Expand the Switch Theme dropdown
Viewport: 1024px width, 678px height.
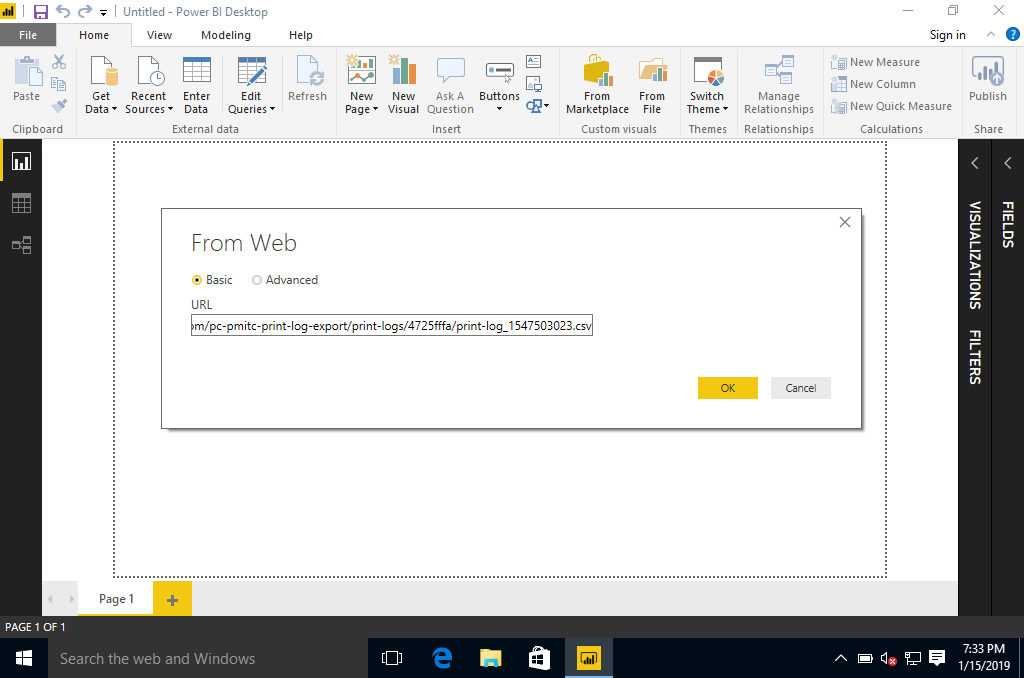tap(707, 109)
